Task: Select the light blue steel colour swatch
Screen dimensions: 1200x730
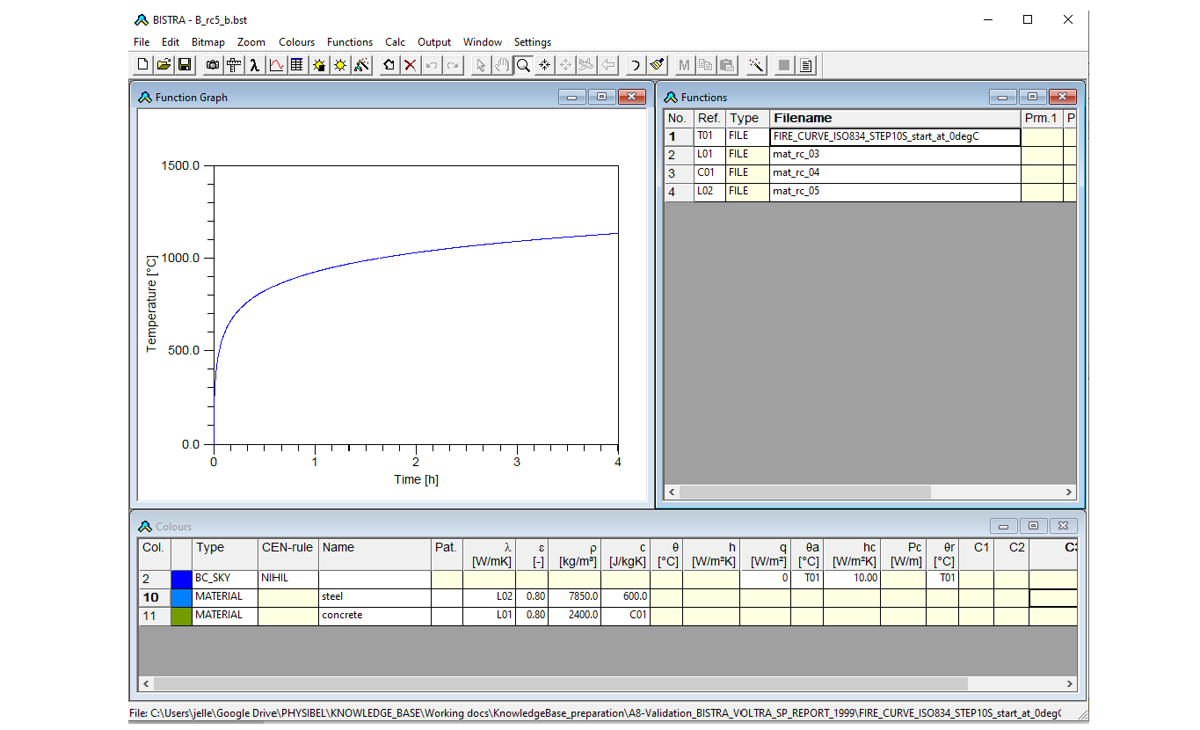Action: click(x=181, y=597)
